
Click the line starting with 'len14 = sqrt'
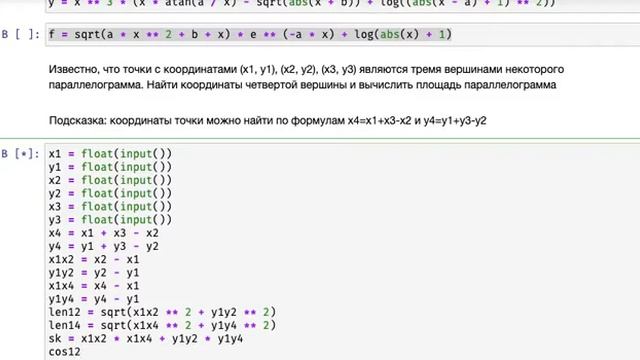tap(162, 325)
